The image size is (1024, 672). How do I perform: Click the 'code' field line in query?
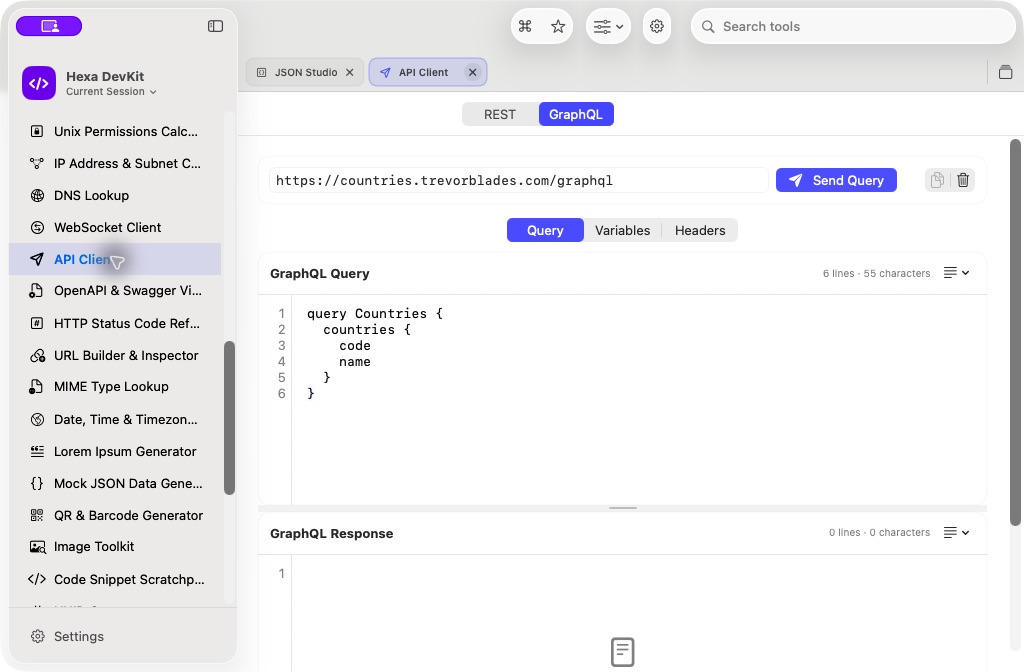[355, 345]
